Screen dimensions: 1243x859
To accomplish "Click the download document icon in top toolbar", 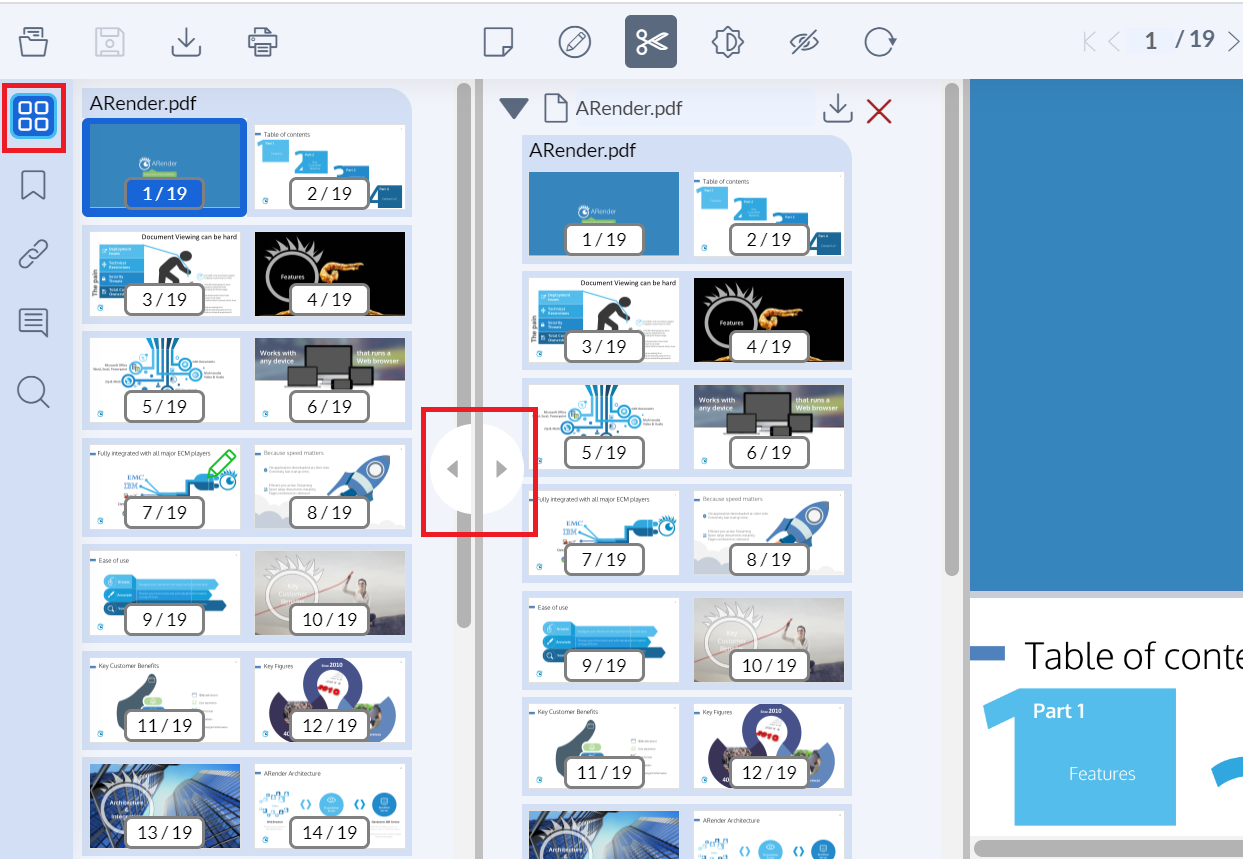I will click(x=186, y=42).
